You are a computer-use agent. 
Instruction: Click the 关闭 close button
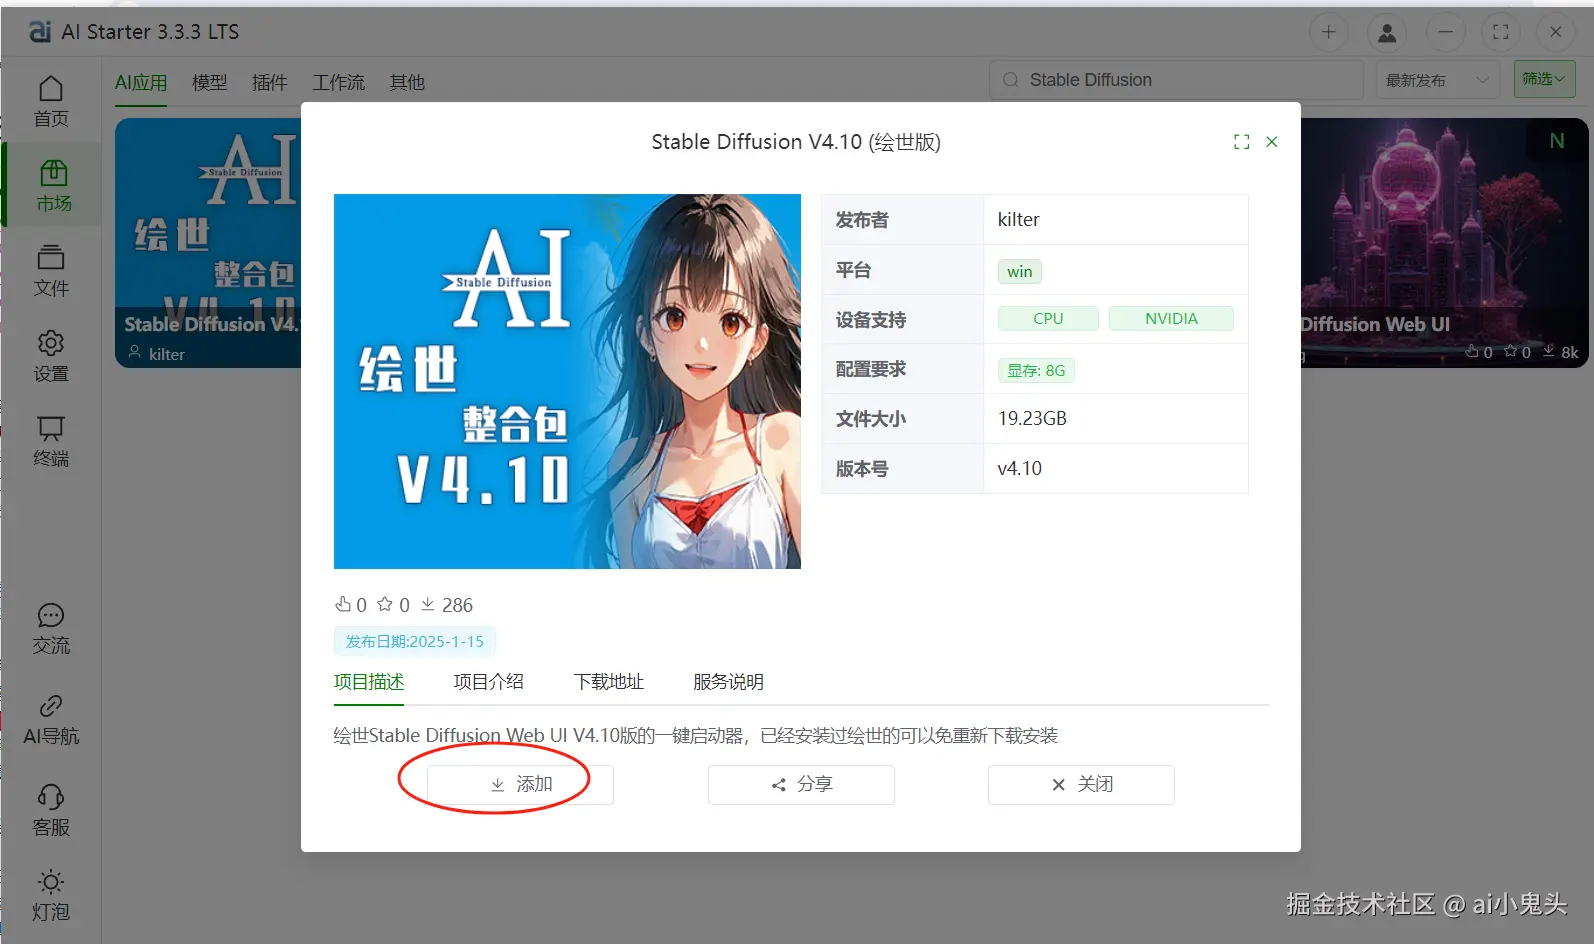tap(1081, 785)
